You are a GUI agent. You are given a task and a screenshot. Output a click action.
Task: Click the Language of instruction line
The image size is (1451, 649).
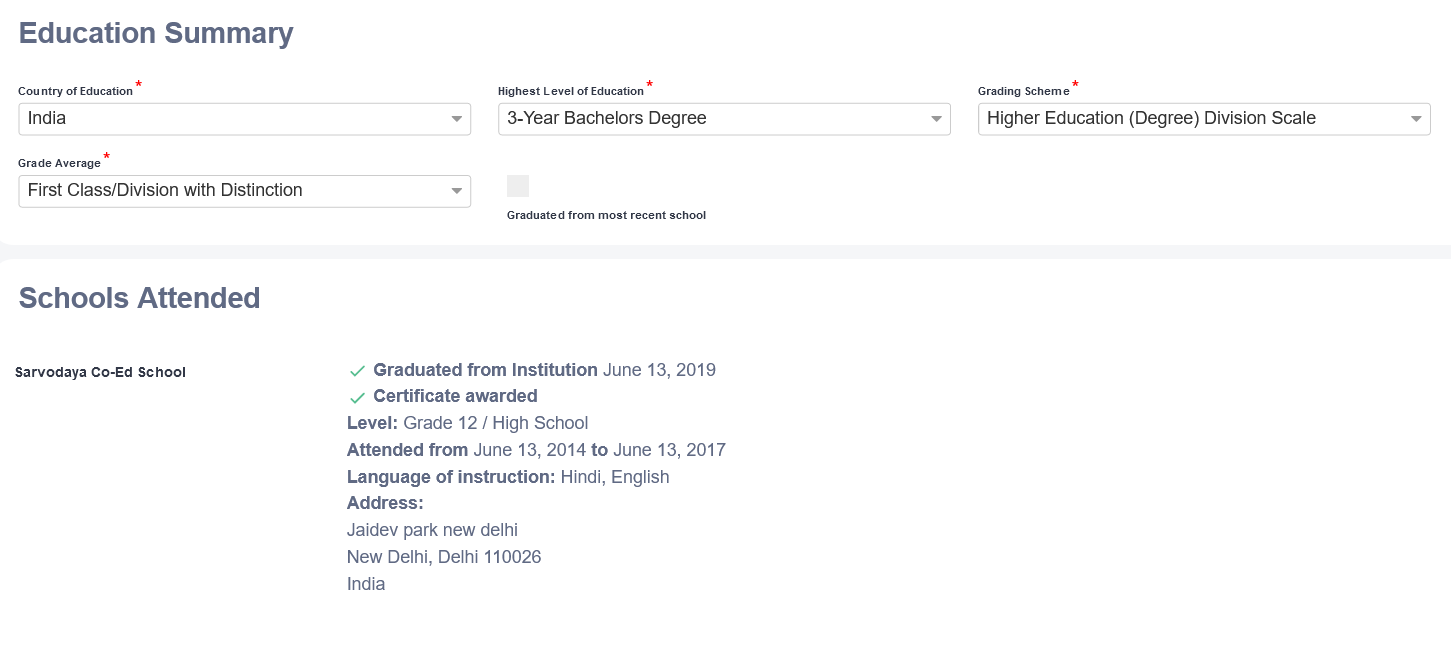point(508,477)
